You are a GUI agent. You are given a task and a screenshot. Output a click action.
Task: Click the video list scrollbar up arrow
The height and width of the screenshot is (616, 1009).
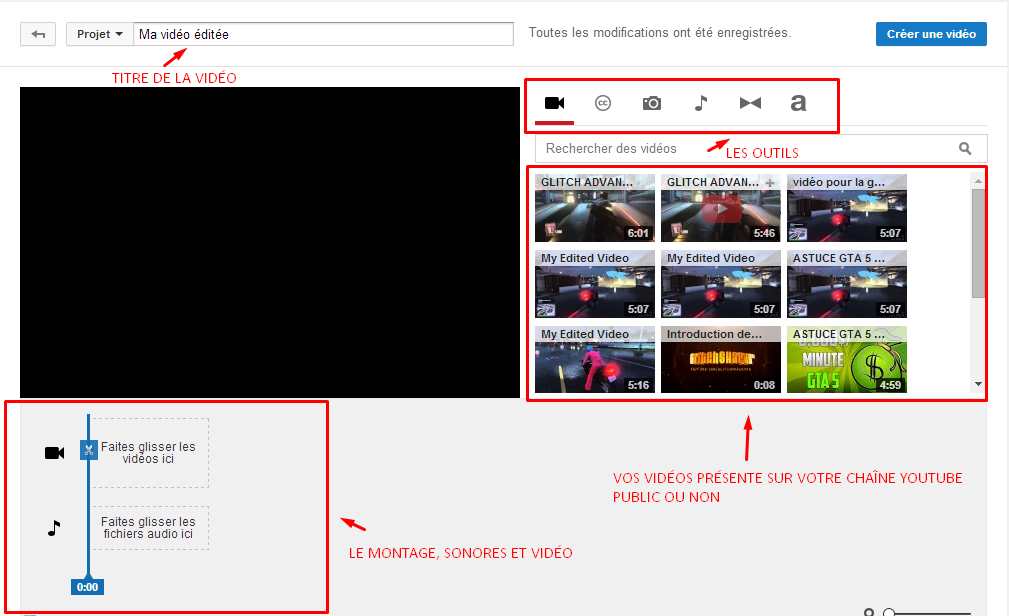point(978,182)
